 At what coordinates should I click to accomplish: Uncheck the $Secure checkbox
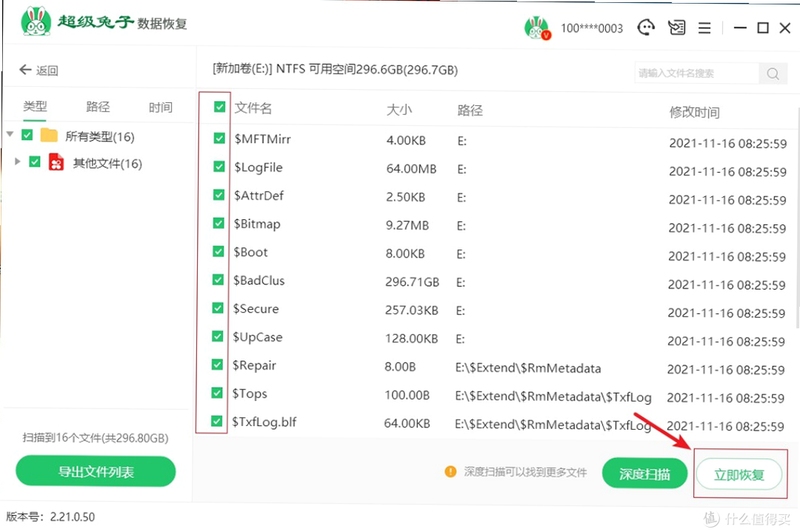tap(217, 308)
